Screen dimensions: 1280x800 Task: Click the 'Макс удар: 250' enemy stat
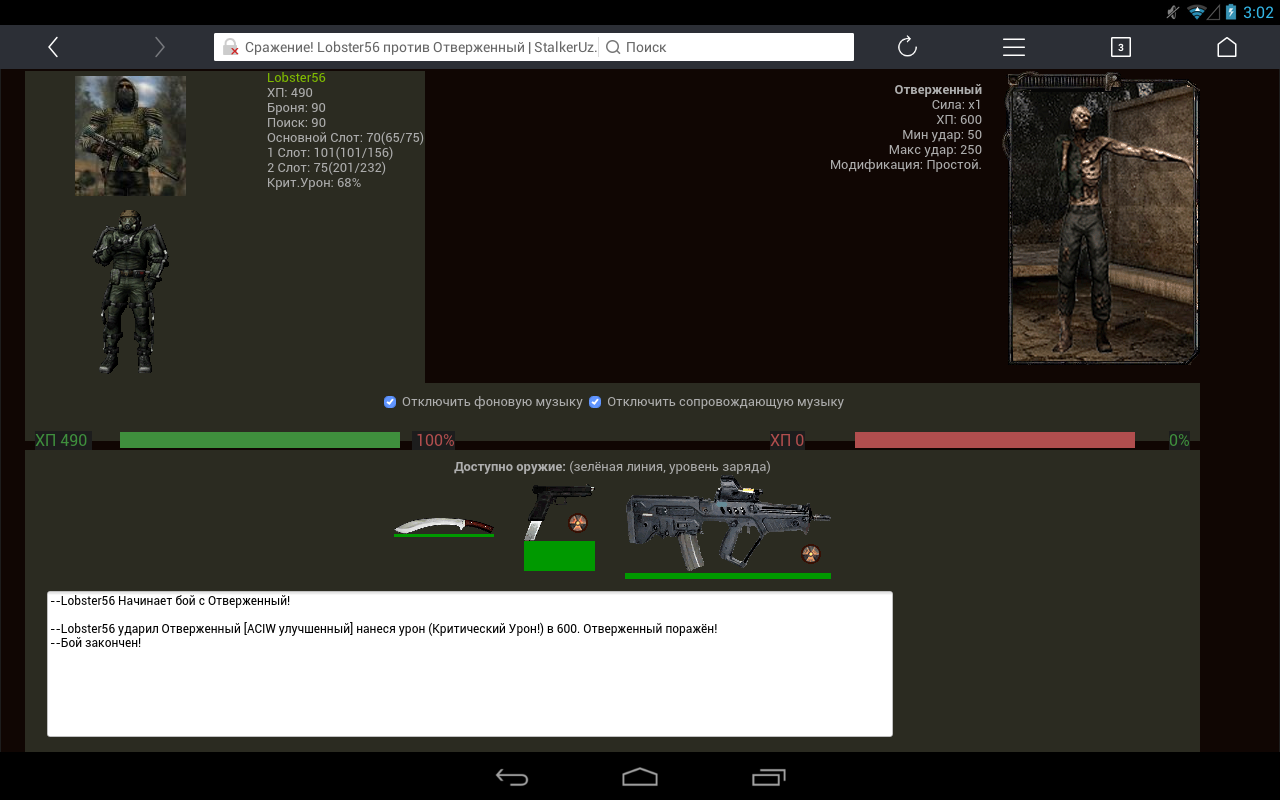click(x=935, y=150)
